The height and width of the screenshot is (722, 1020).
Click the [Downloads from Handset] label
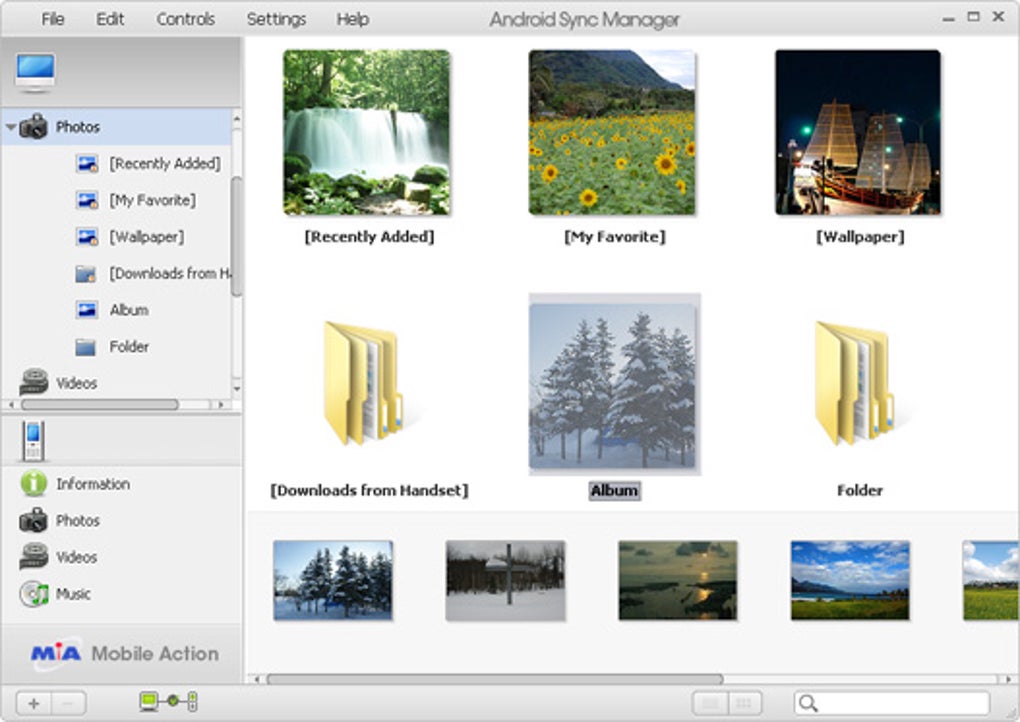(x=369, y=490)
